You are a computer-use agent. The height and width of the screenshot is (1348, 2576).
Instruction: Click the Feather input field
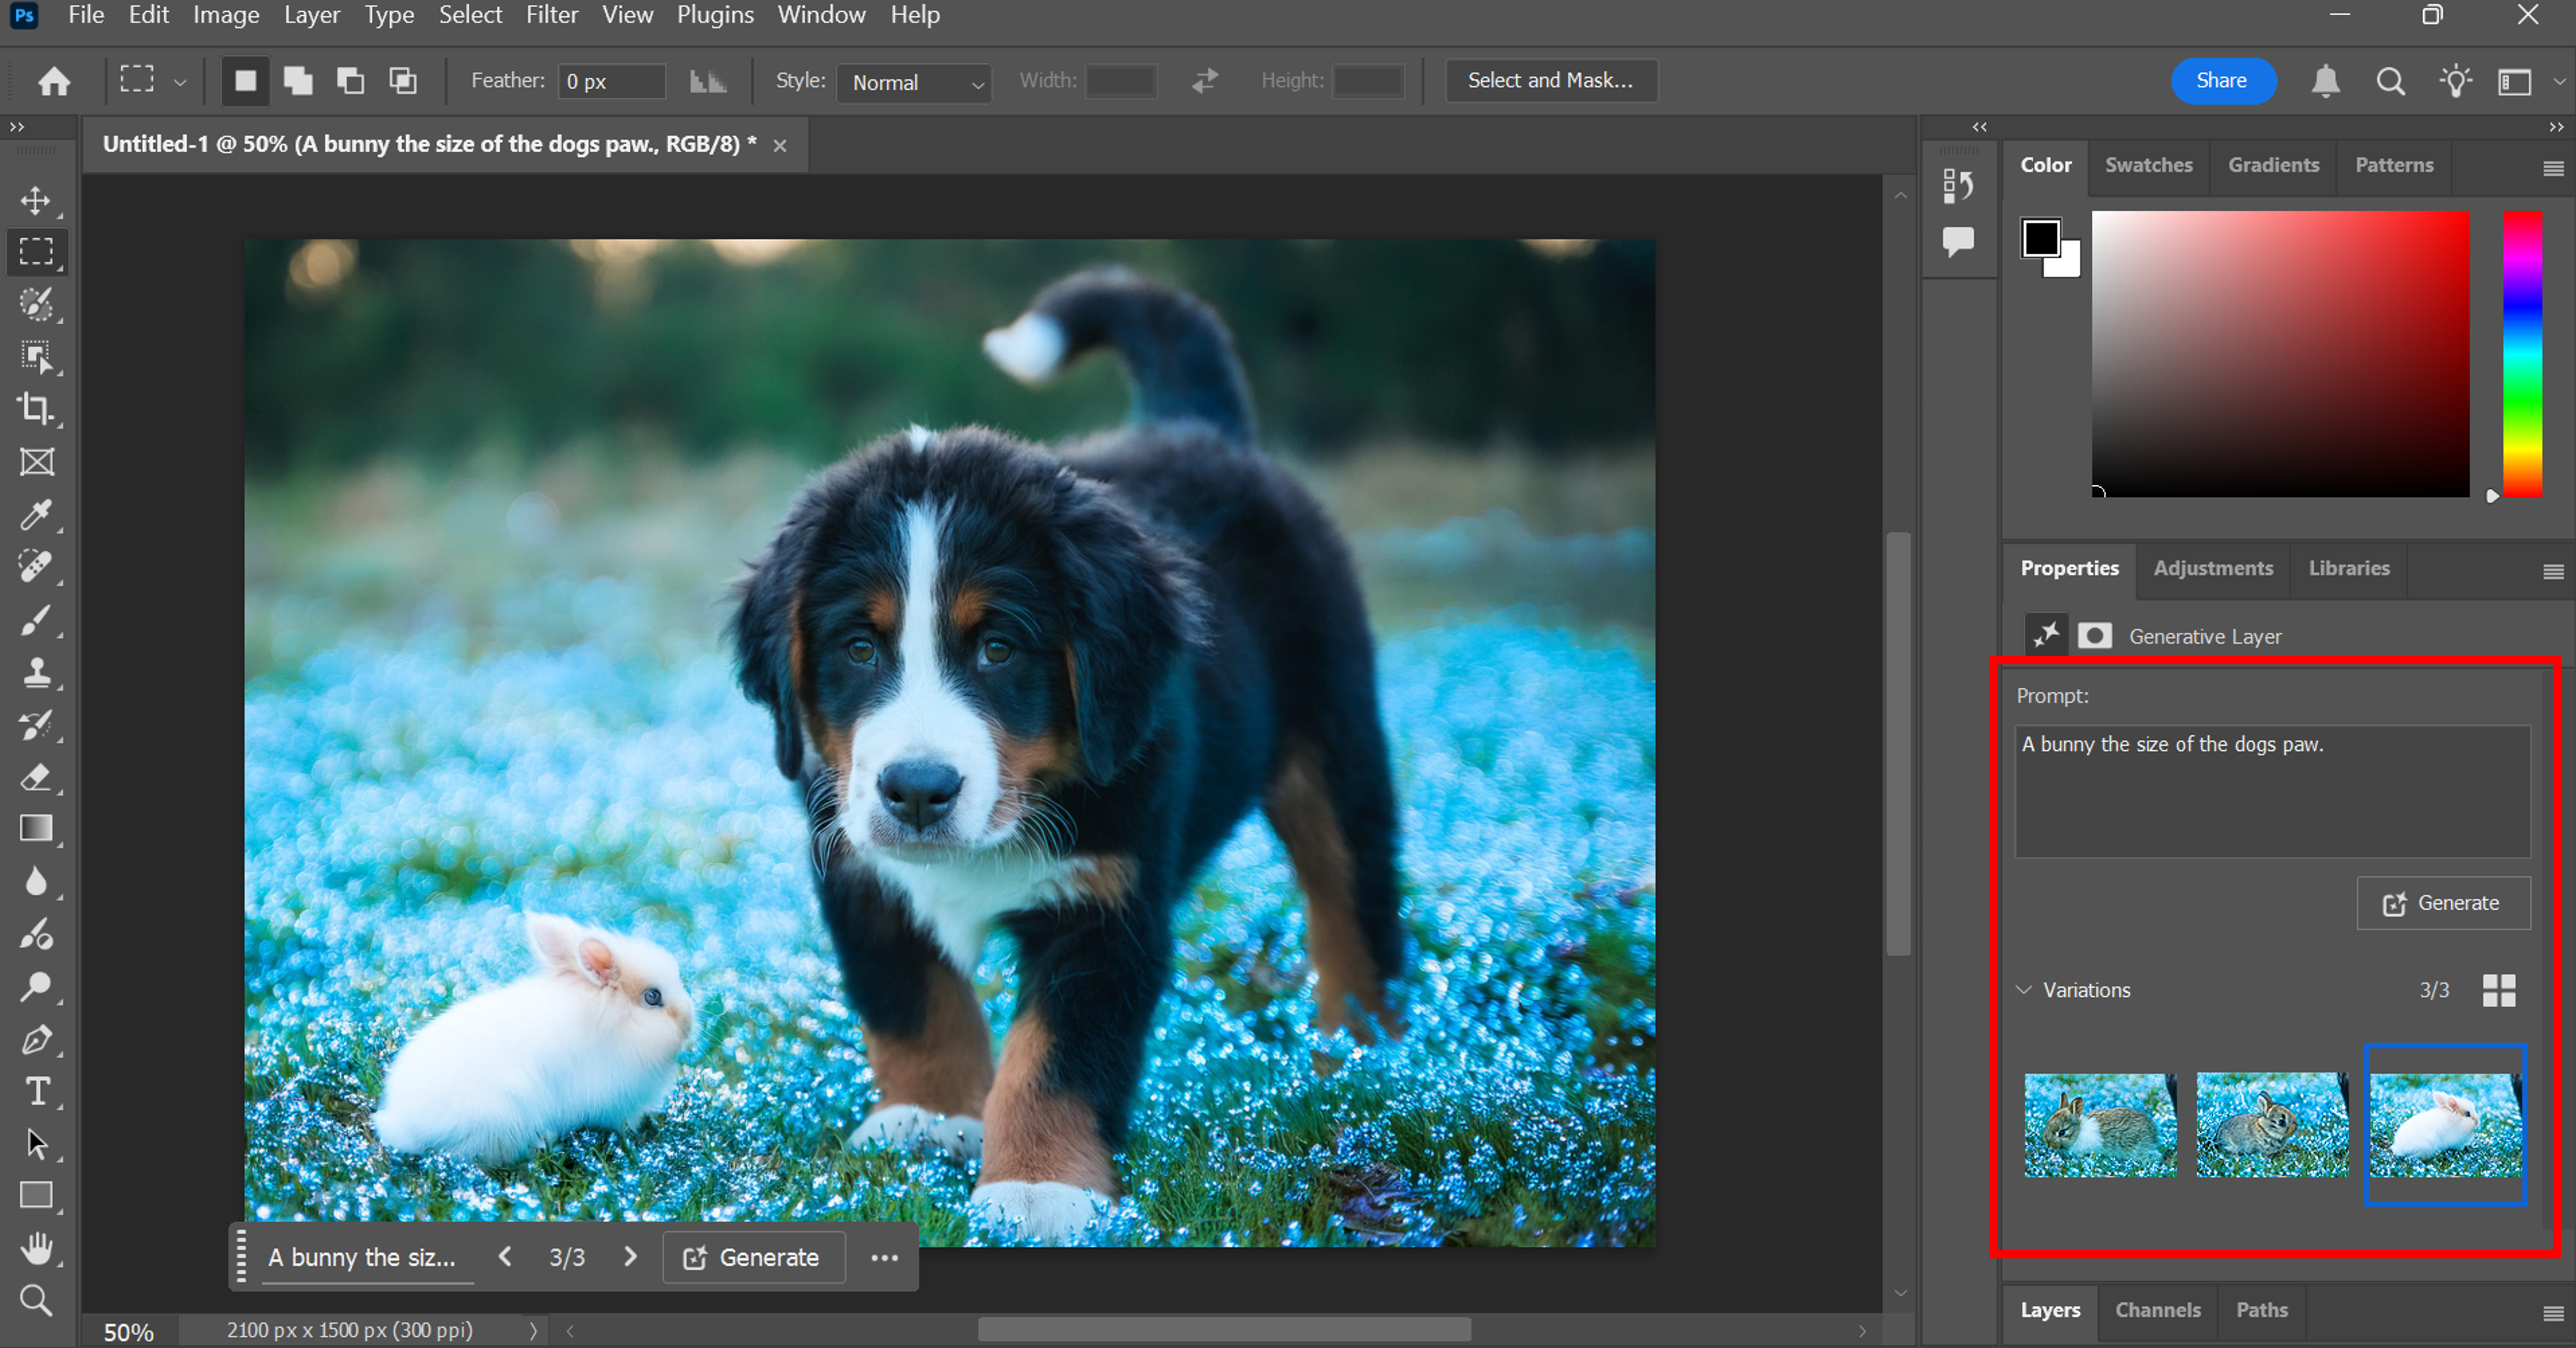(x=612, y=82)
